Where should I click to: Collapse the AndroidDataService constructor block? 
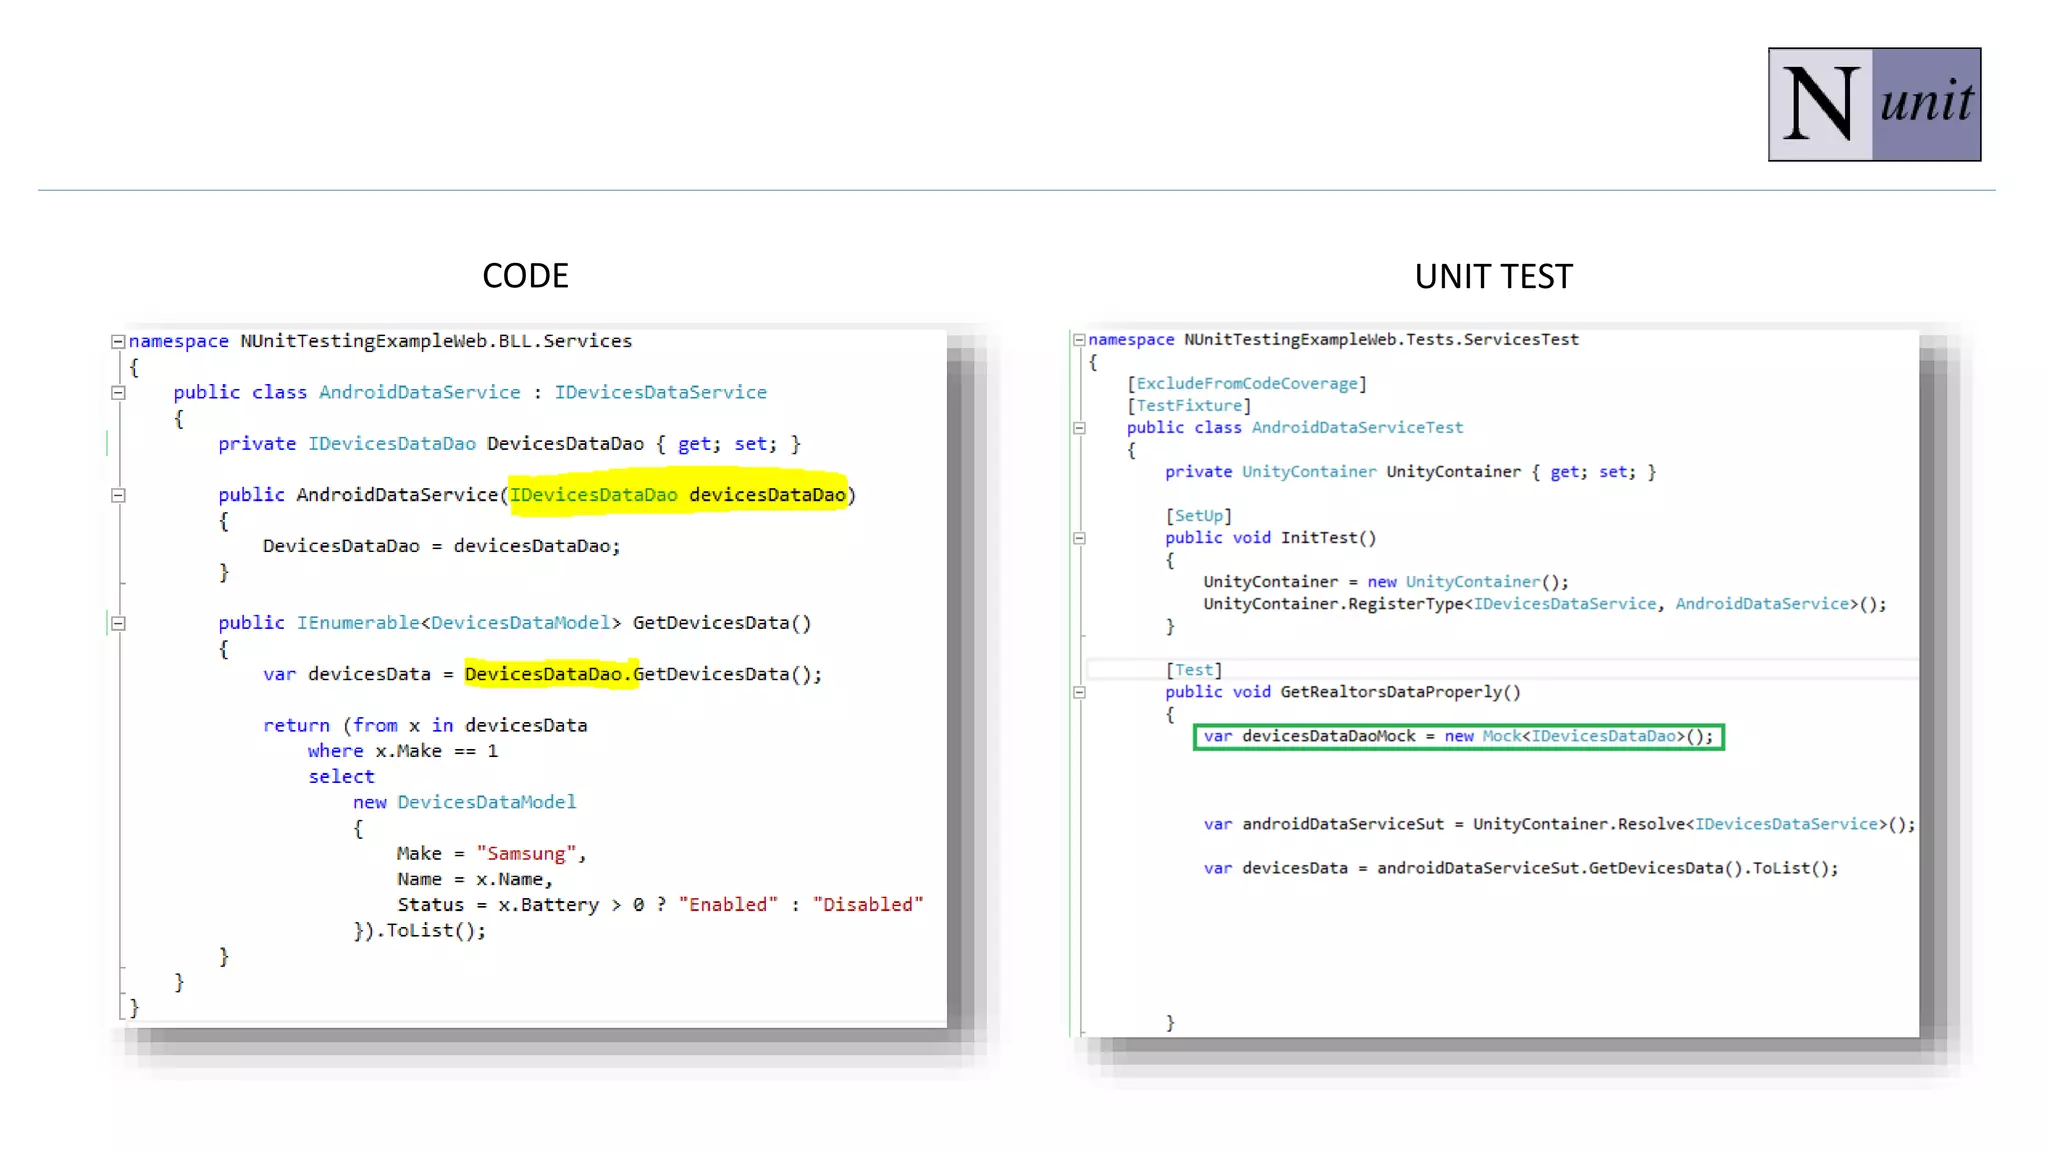tap(118, 495)
